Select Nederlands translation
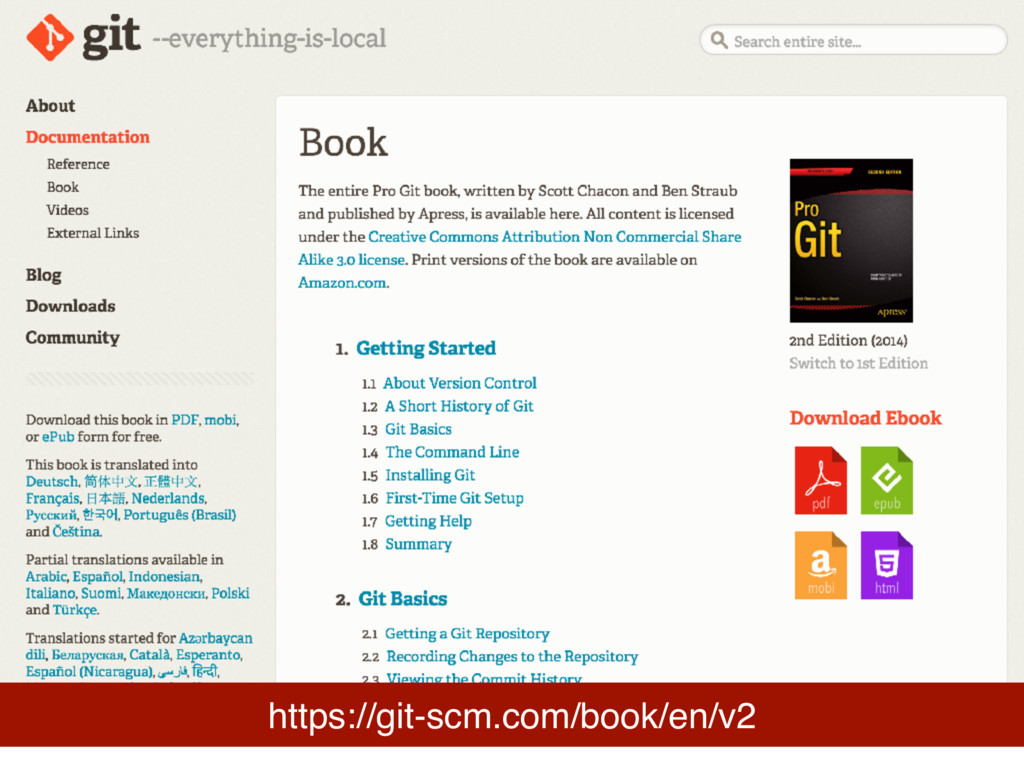Screen dimensions: 1024x768 [168, 498]
